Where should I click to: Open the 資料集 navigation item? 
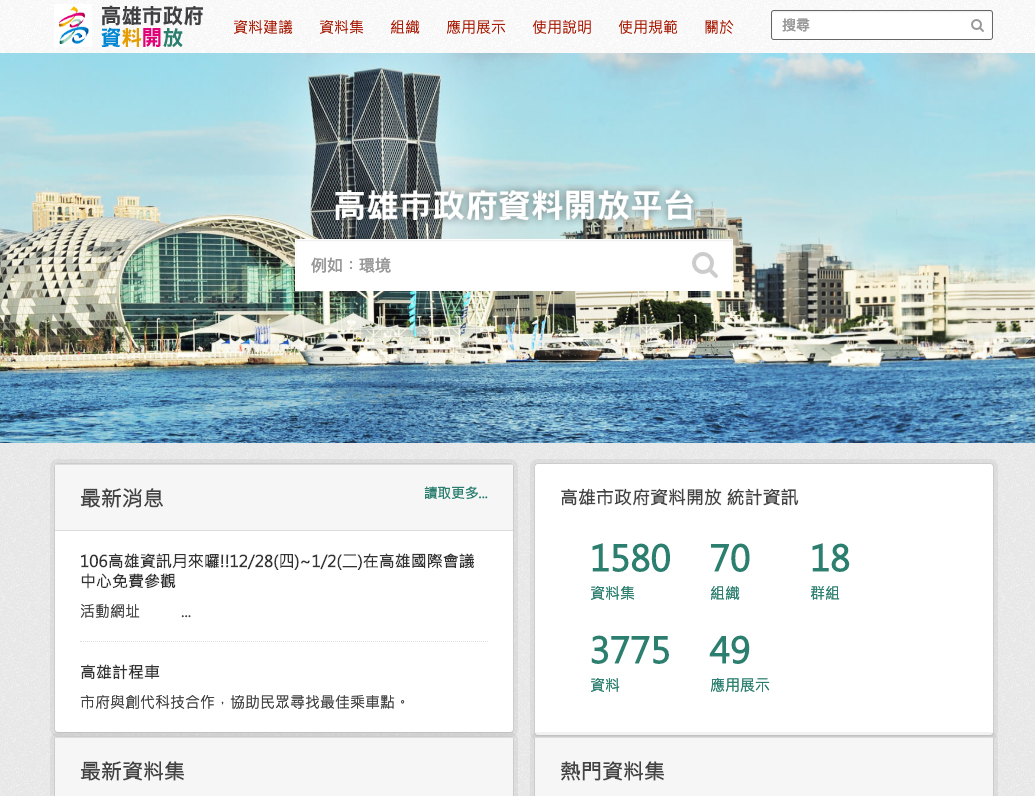pyautogui.click(x=341, y=27)
